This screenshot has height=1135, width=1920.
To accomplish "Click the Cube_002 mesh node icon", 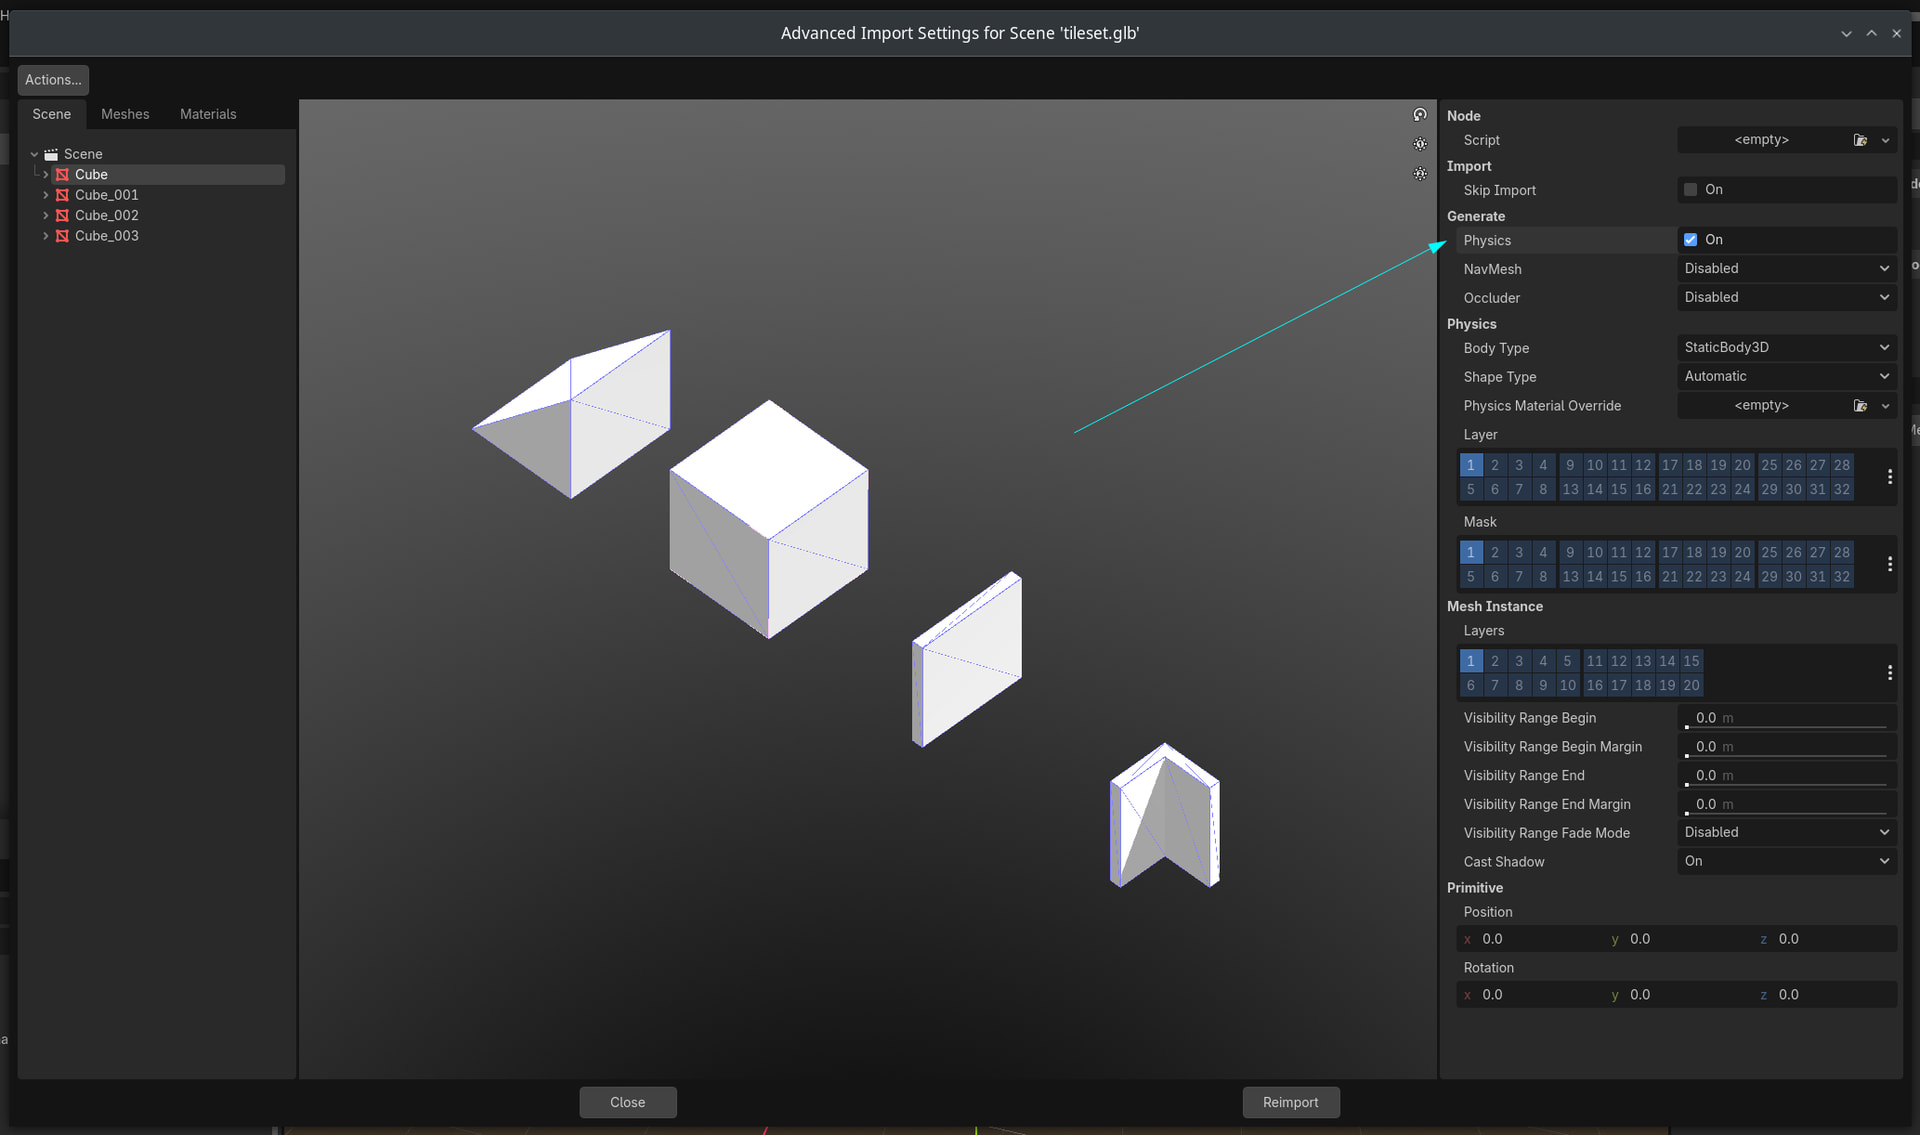I will click(x=62, y=215).
